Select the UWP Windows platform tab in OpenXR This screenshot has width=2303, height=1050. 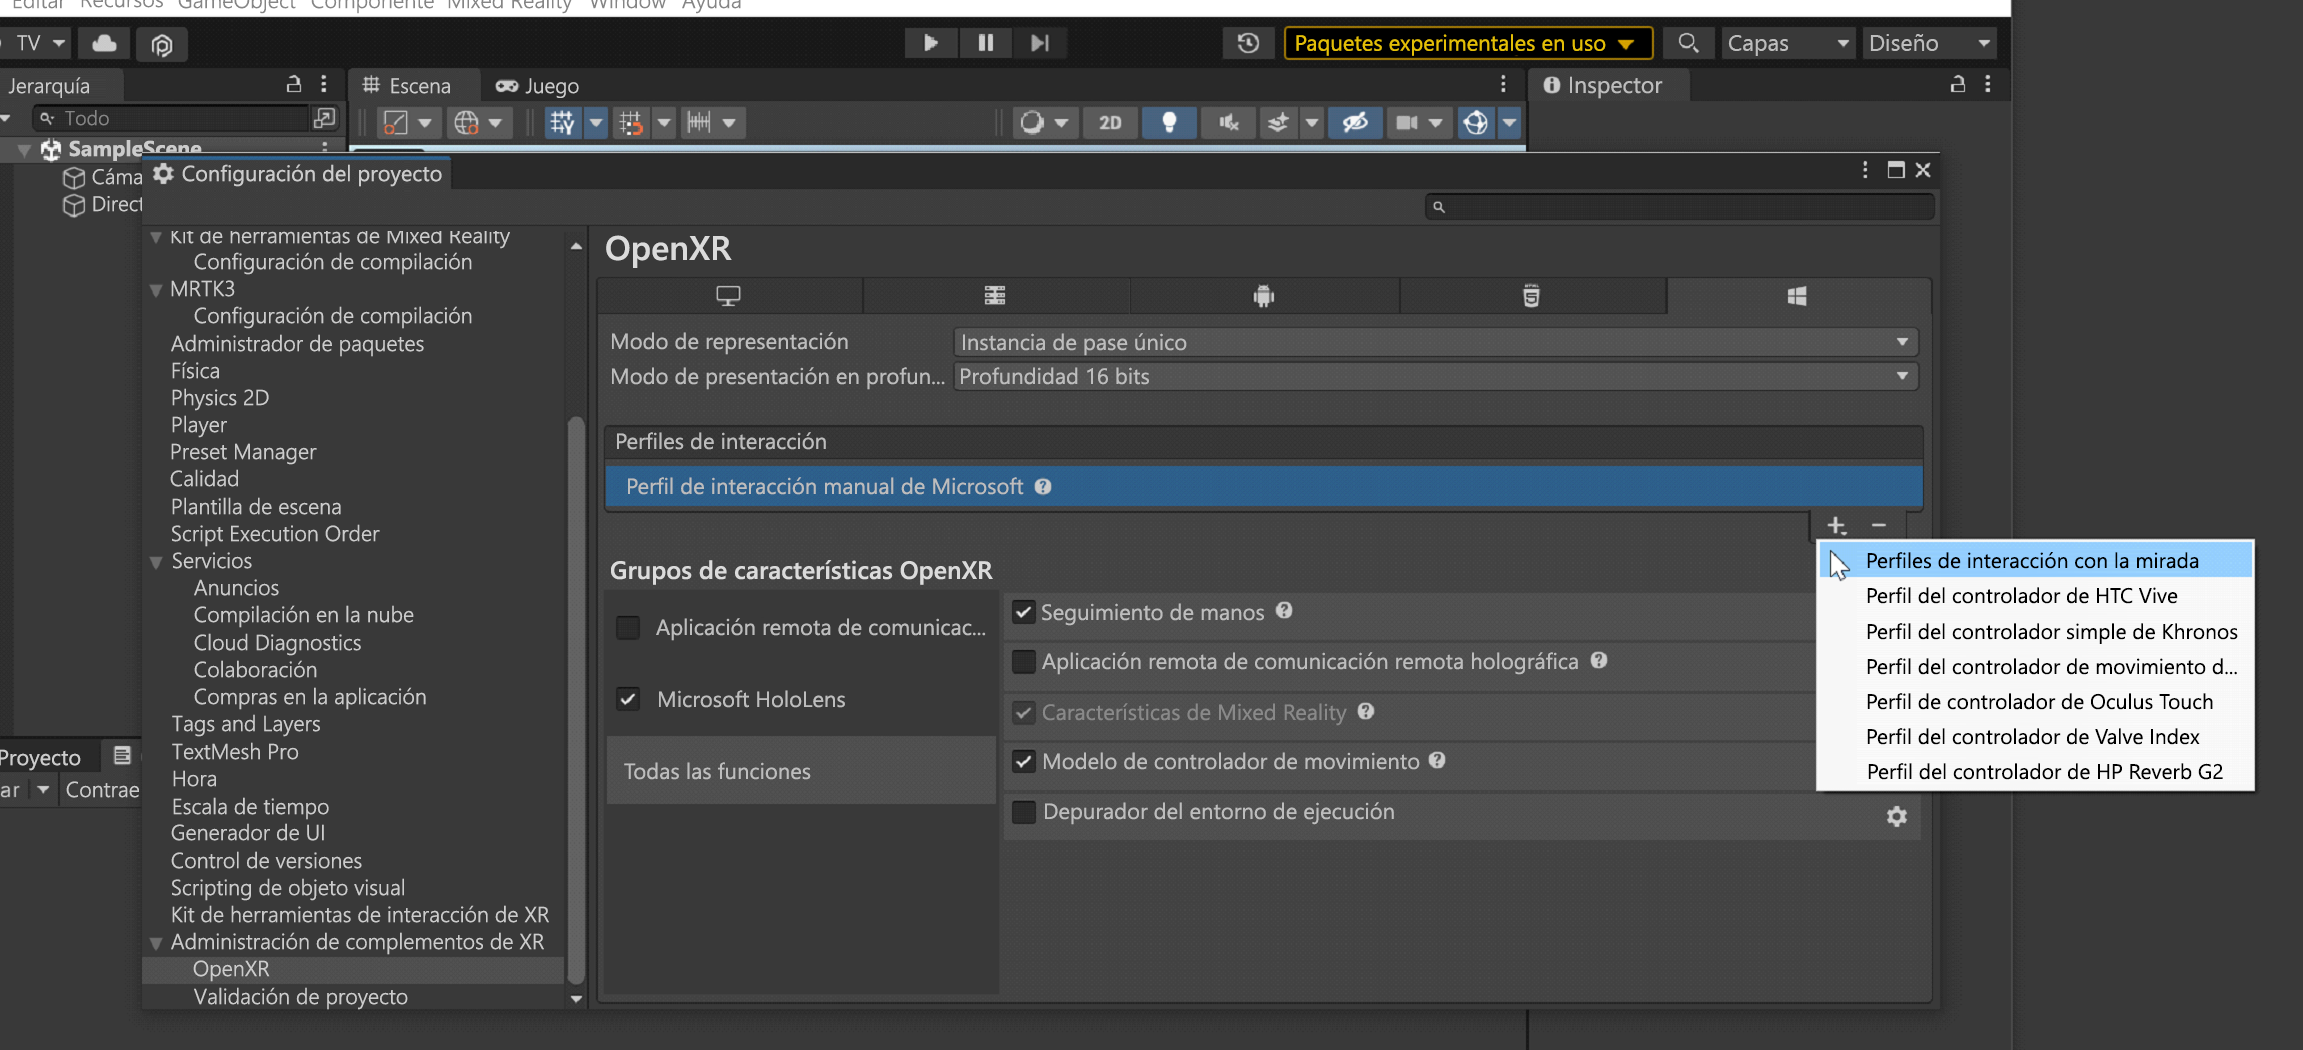coord(1797,295)
